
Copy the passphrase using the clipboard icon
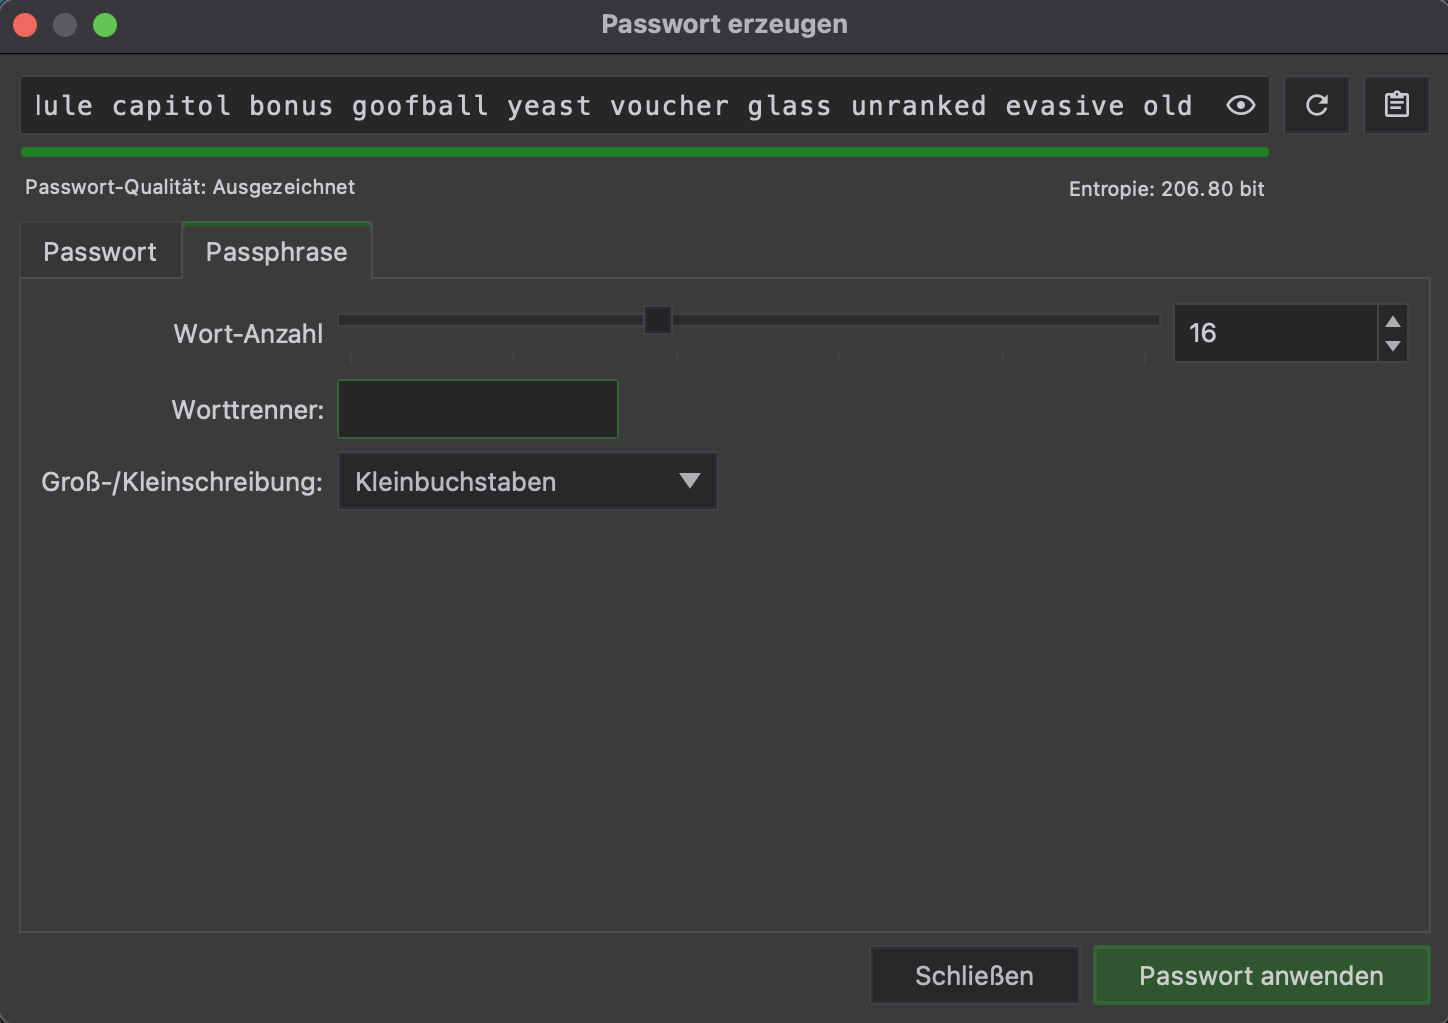[x=1396, y=105]
